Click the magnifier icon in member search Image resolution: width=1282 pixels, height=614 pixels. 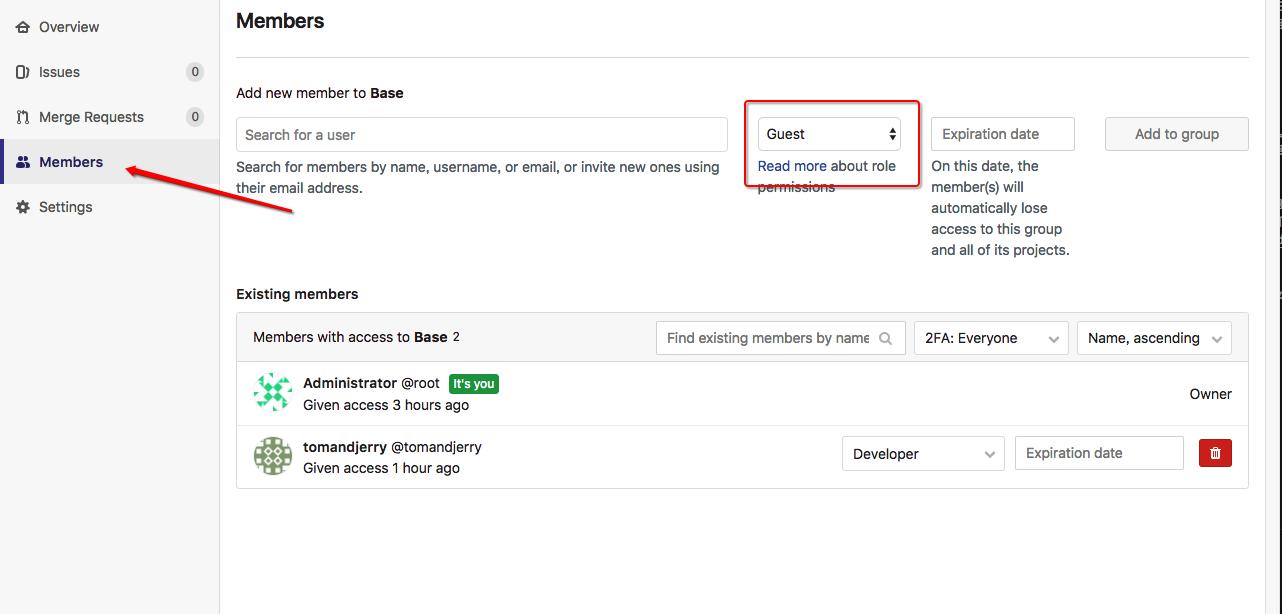[885, 338]
